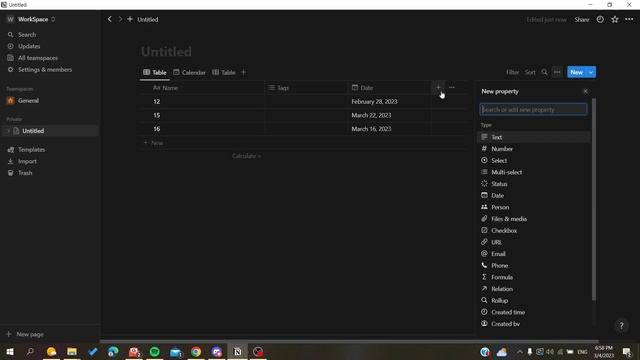The height and width of the screenshot is (360, 640).
Task: Expand the Untitled page toggle arrow
Action: coord(8,131)
